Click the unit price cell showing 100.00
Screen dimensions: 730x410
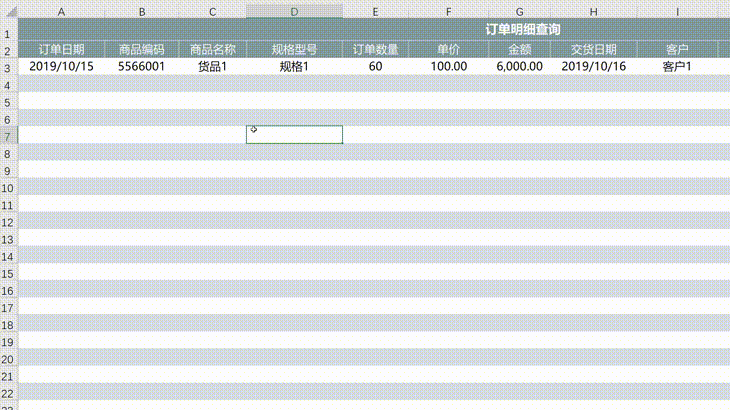448,67
